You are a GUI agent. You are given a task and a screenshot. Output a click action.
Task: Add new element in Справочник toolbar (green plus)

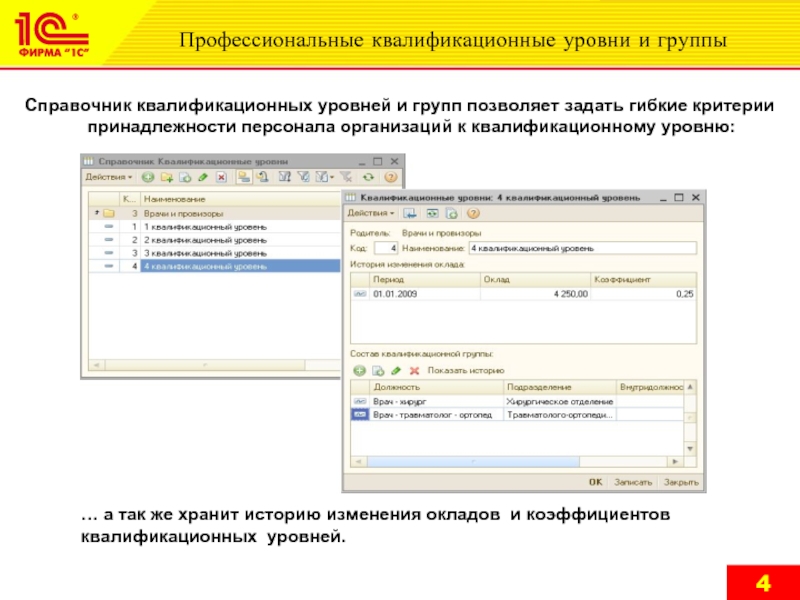click(148, 178)
